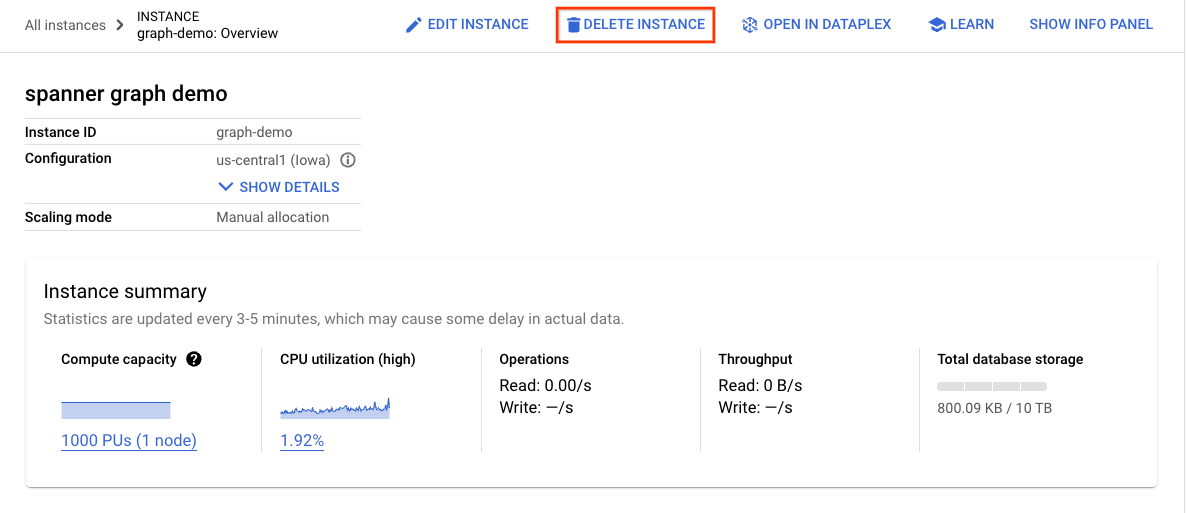Click the Compute capacity help question mark
Image resolution: width=1186 pixels, height=513 pixels.
coord(194,359)
